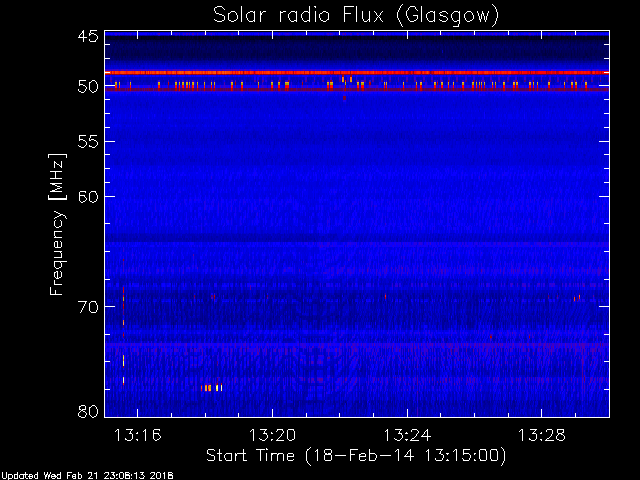Screen dimensions: 640x480
Task: Click the 'Frequency [MHz]' axis label
Action: [57, 224]
